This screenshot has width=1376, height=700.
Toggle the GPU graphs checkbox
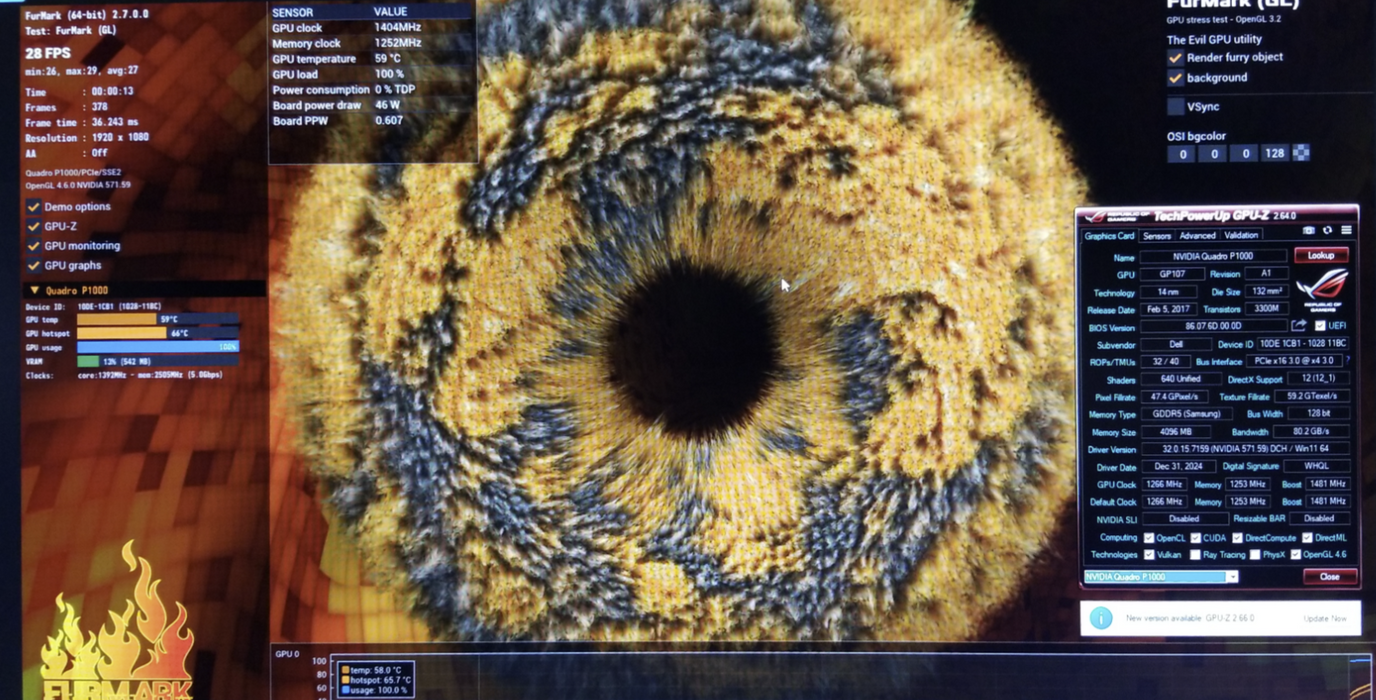tap(34, 265)
